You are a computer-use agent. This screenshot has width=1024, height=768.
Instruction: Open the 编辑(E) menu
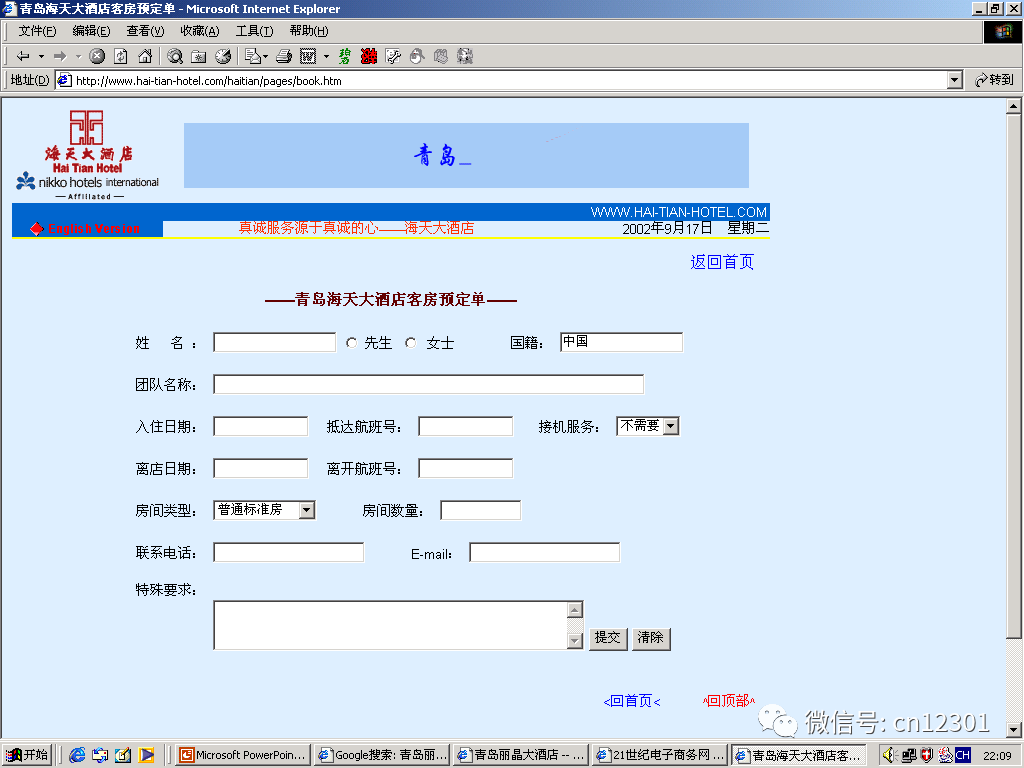pos(91,31)
